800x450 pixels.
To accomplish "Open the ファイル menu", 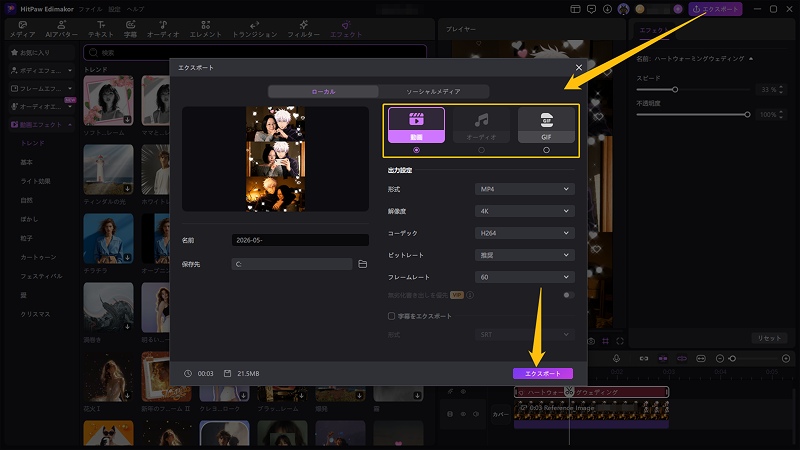I will [x=90, y=9].
